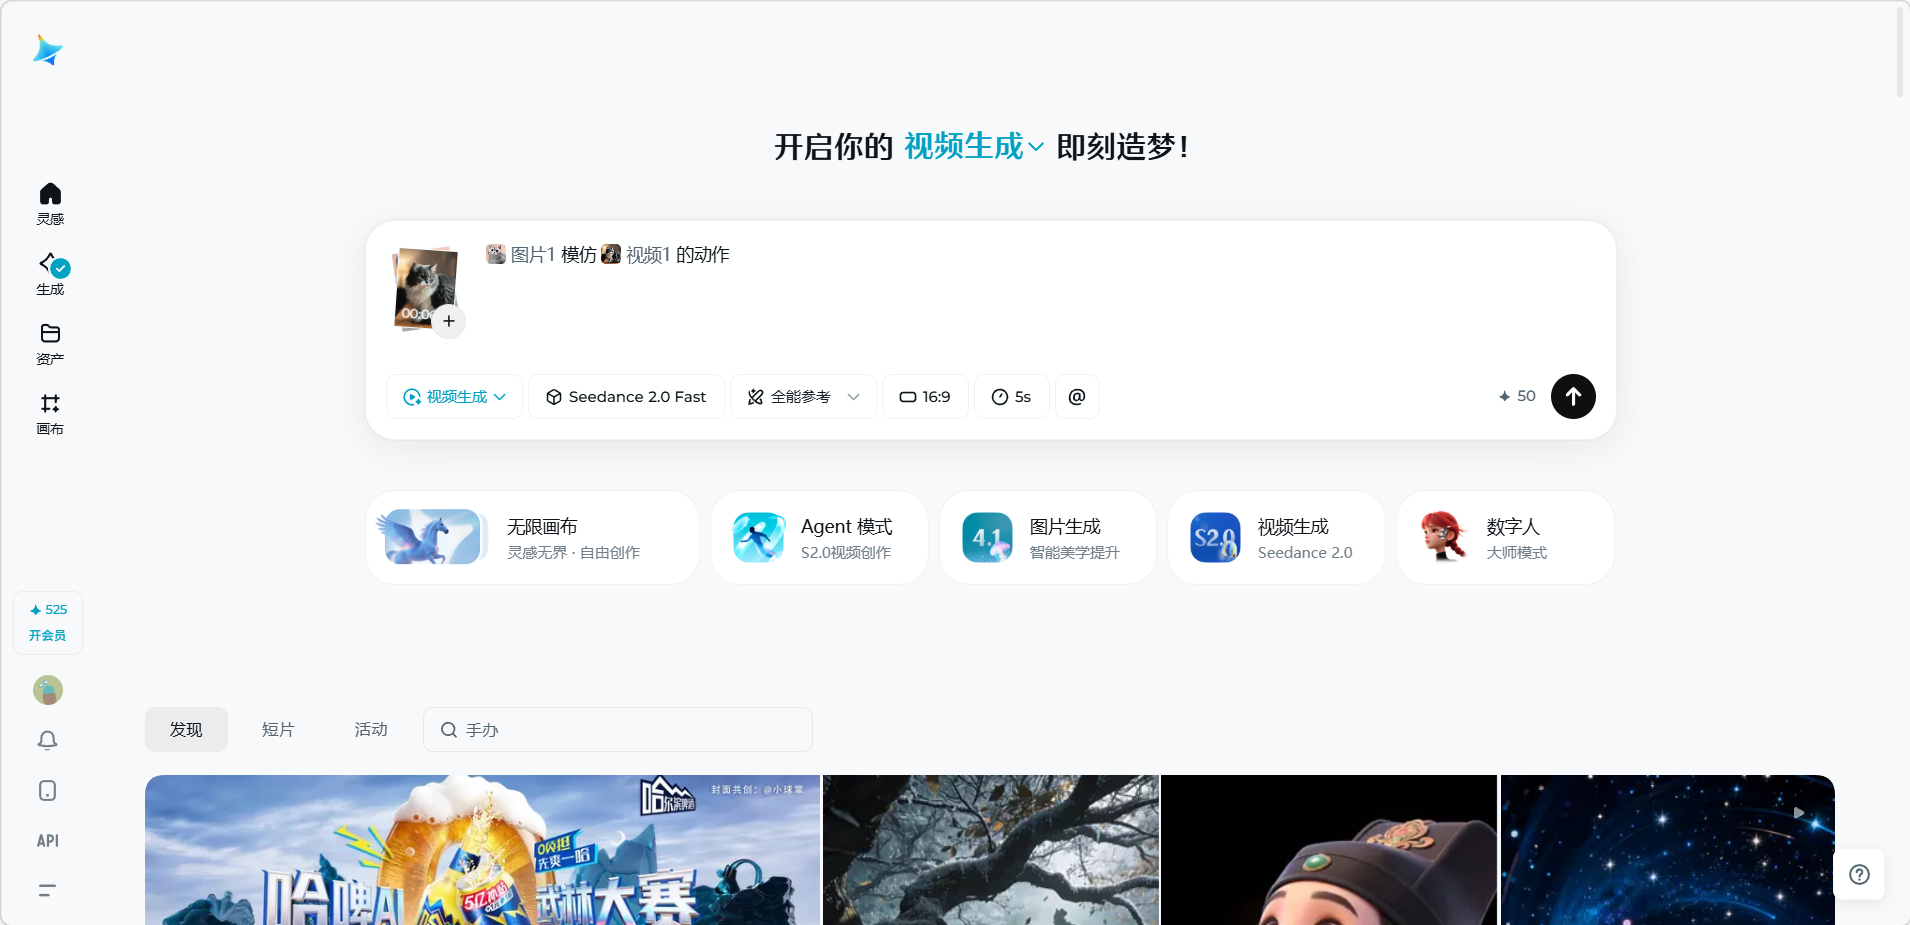Click the plus icon to add reference media
Viewport: 1910px width, 925px height.
(449, 321)
